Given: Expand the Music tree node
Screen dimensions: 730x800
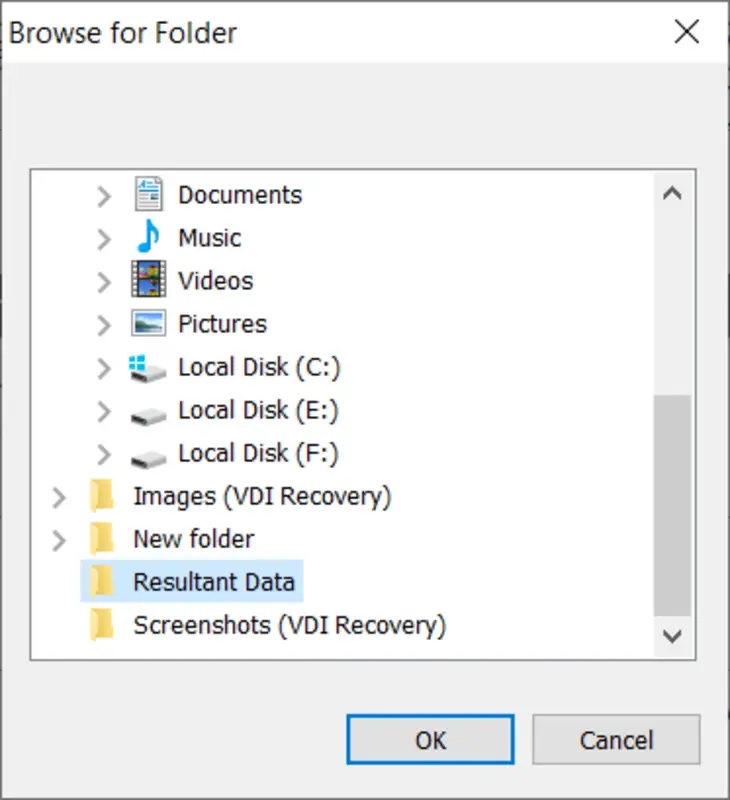Looking at the screenshot, I should pyautogui.click(x=104, y=238).
